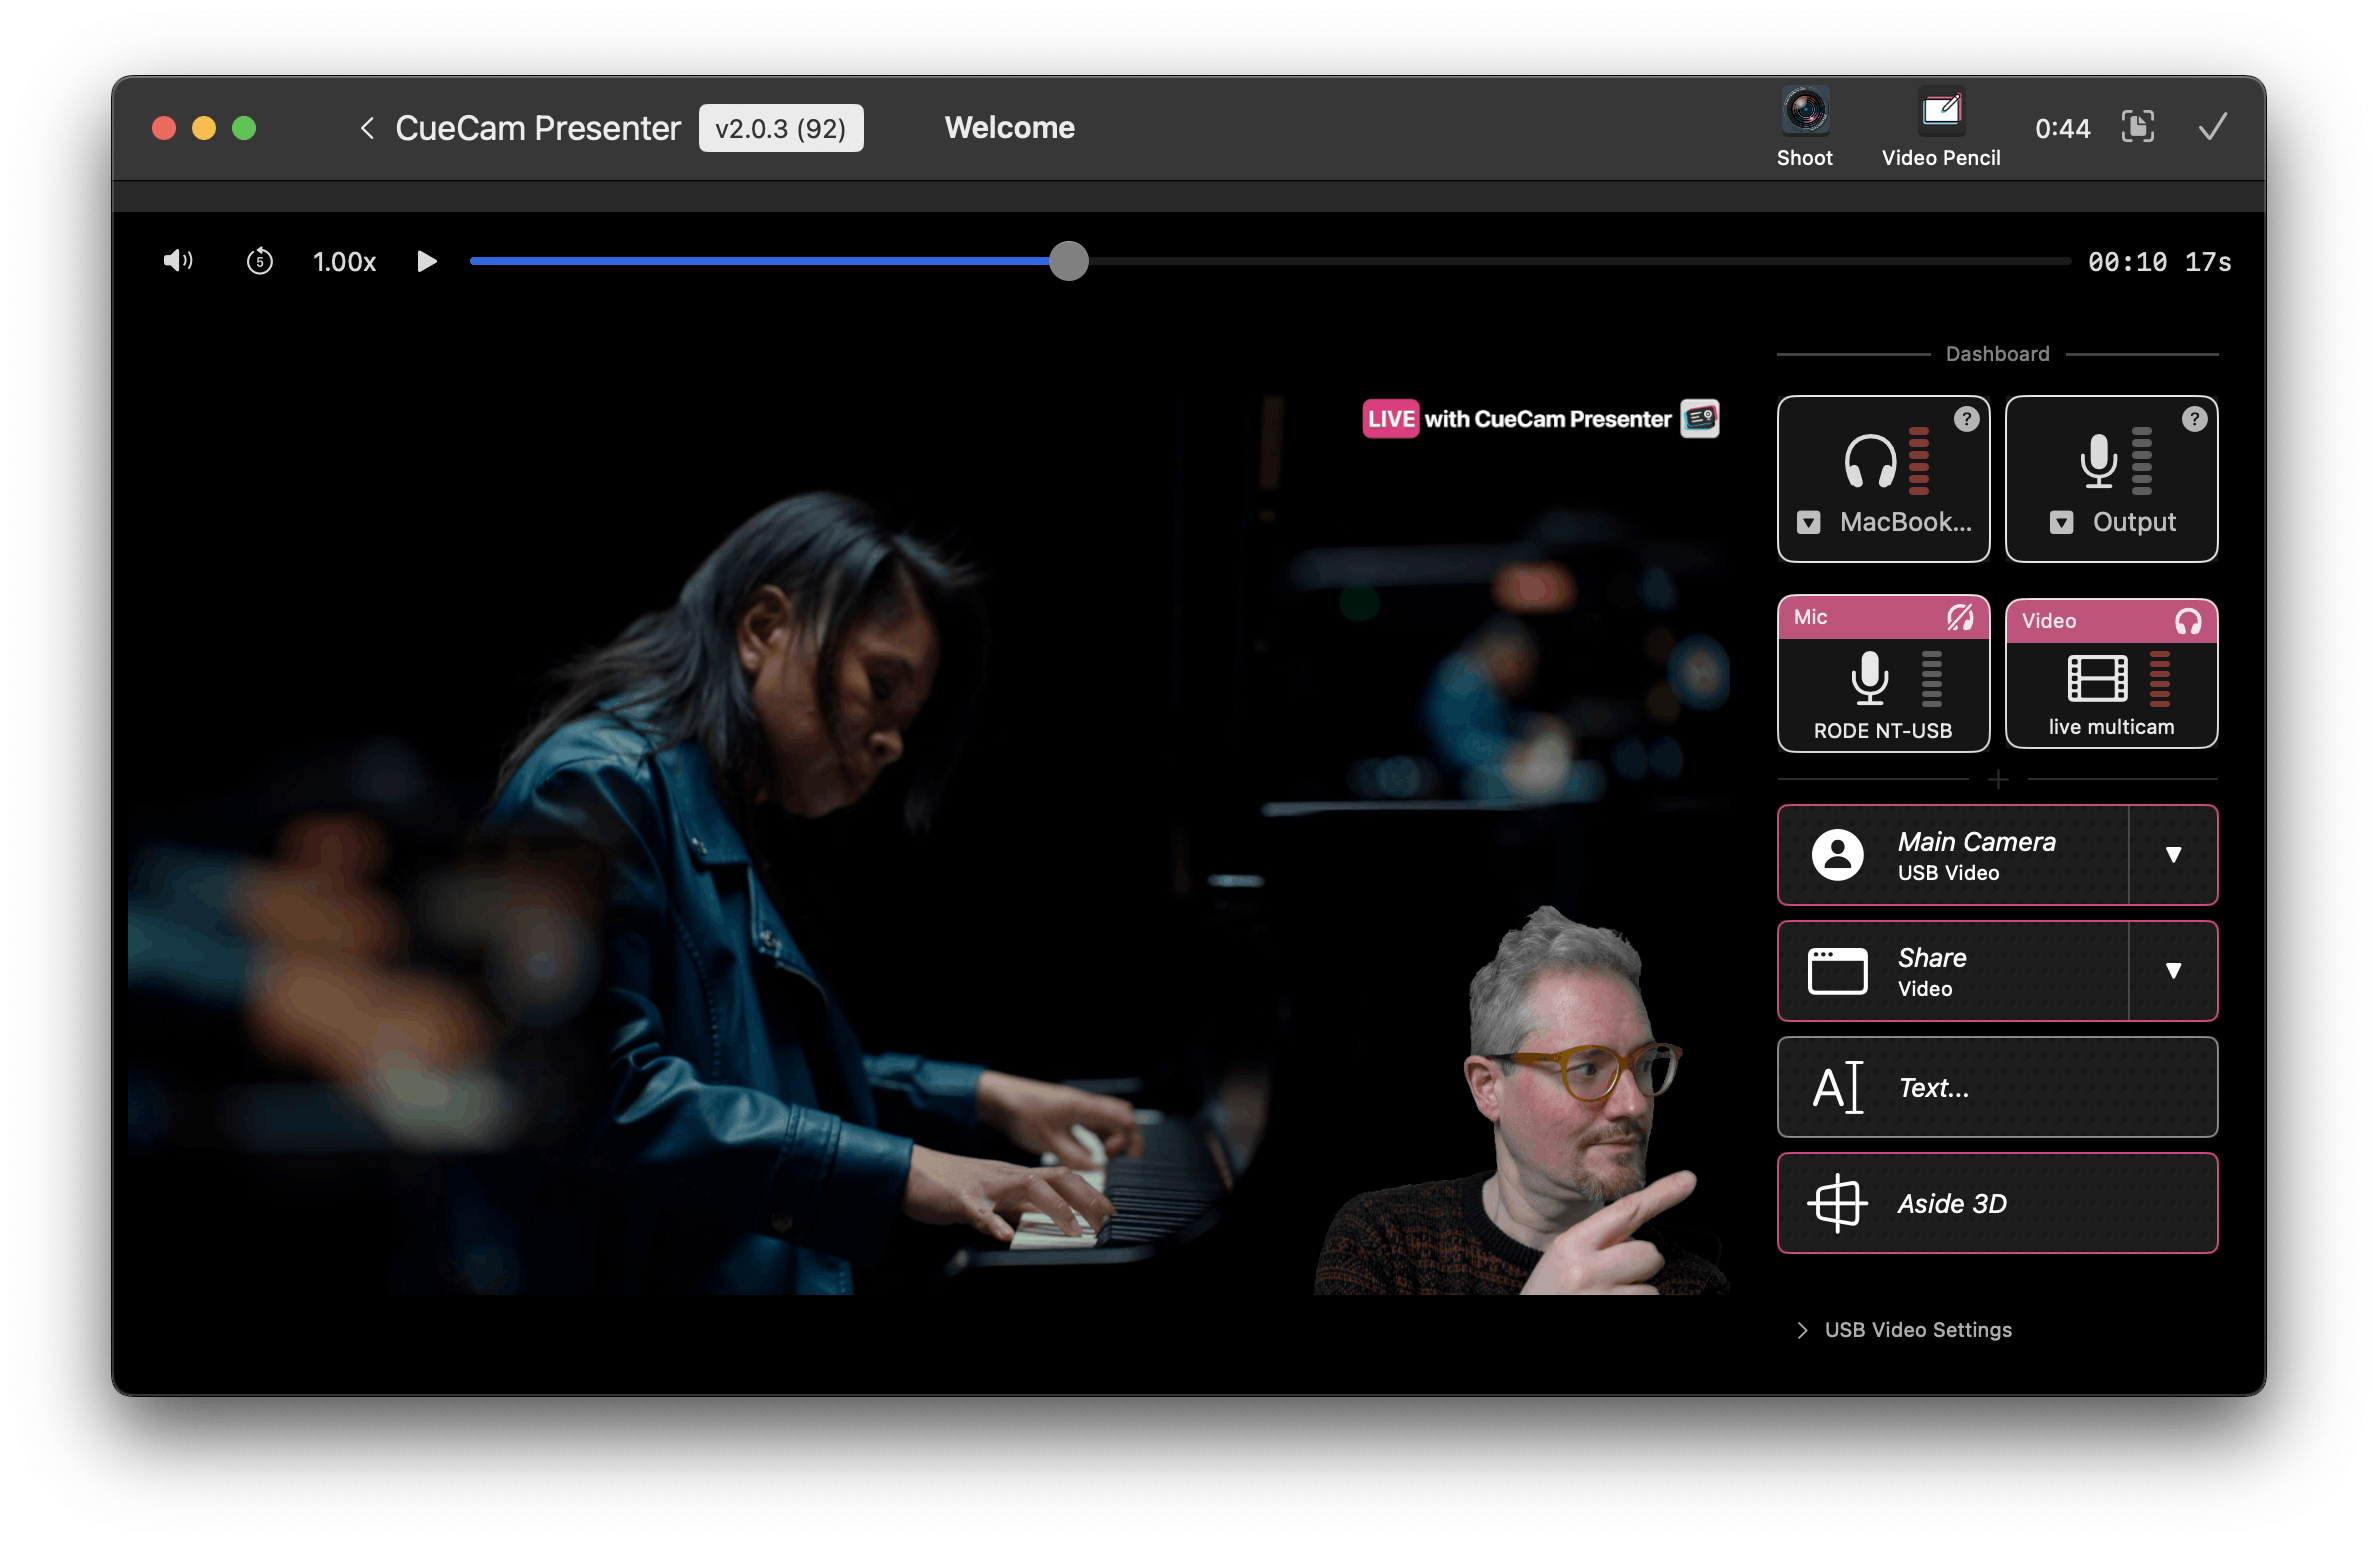Click the help icon on Output tile
2378x1544 pixels.
click(x=2194, y=419)
